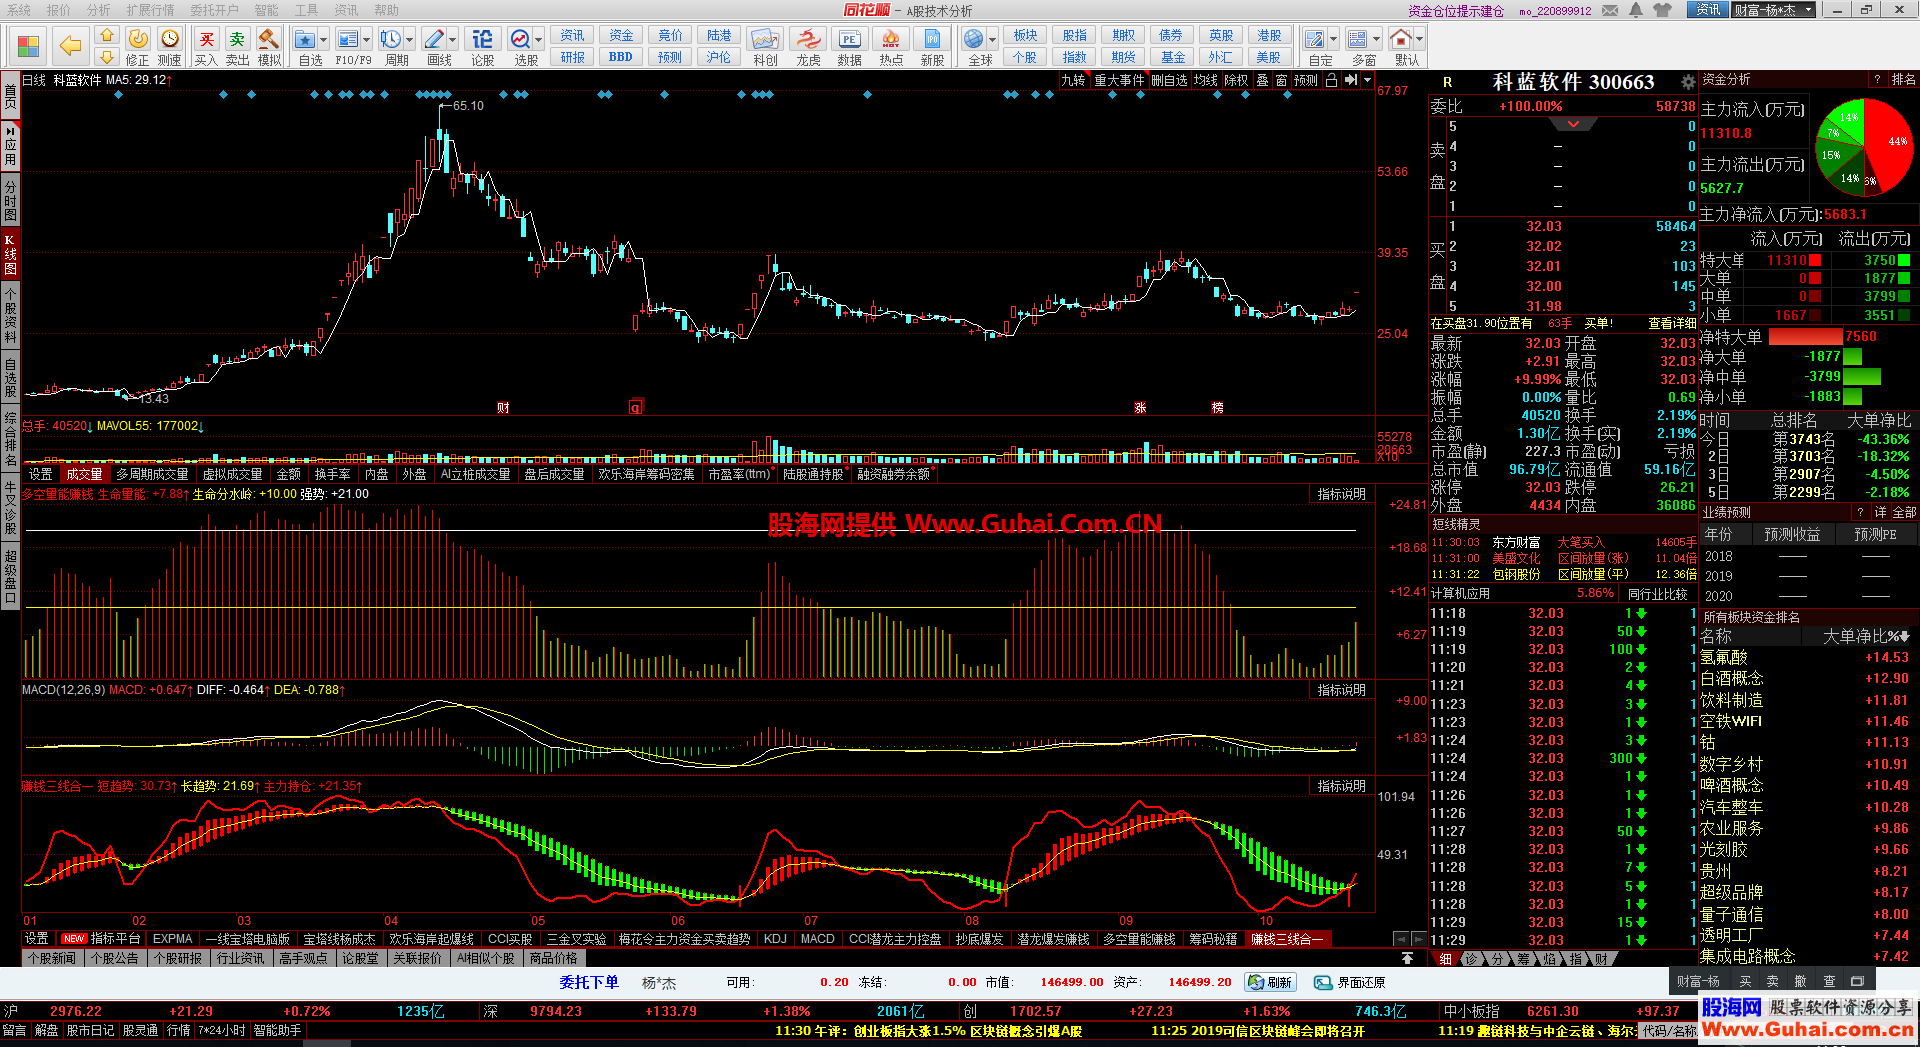Select the KDJ indicator tab
This screenshot has width=1920, height=1047.
click(775, 939)
